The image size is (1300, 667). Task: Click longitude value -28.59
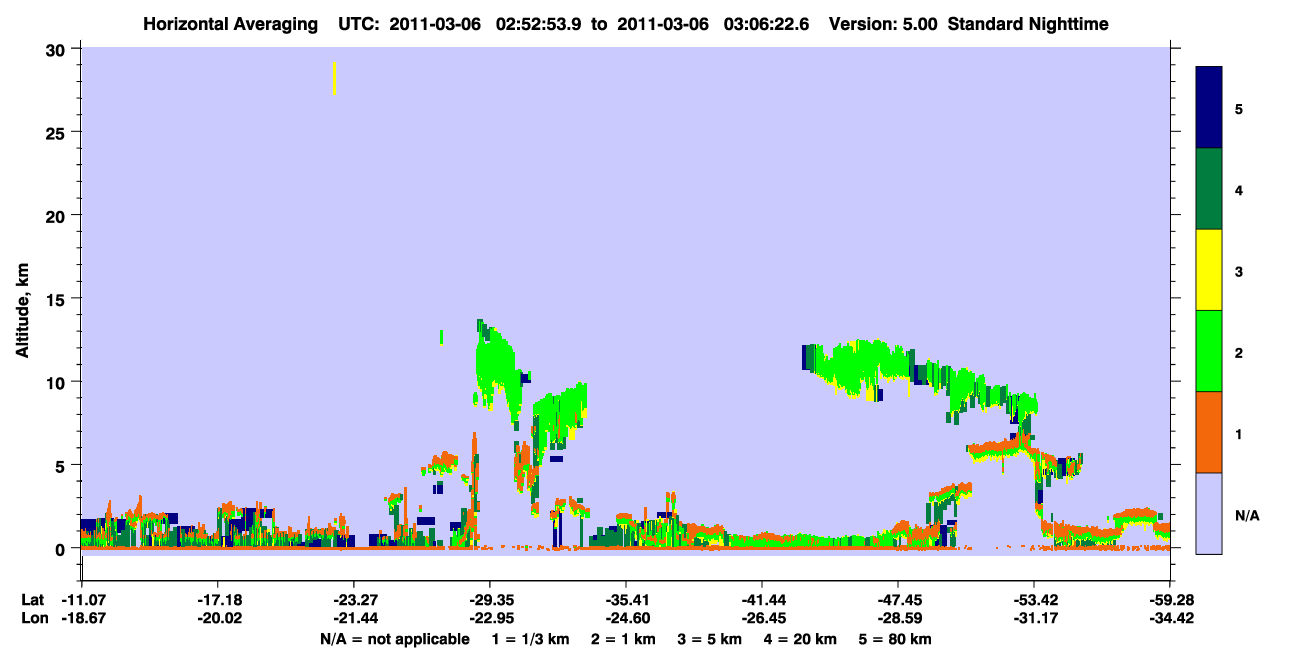pyautogui.click(x=897, y=619)
